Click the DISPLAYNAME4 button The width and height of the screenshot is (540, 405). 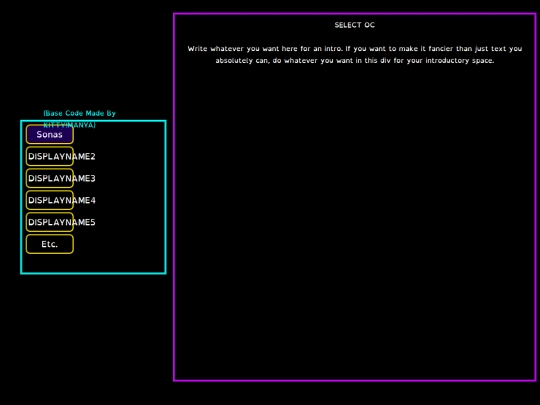click(50, 200)
